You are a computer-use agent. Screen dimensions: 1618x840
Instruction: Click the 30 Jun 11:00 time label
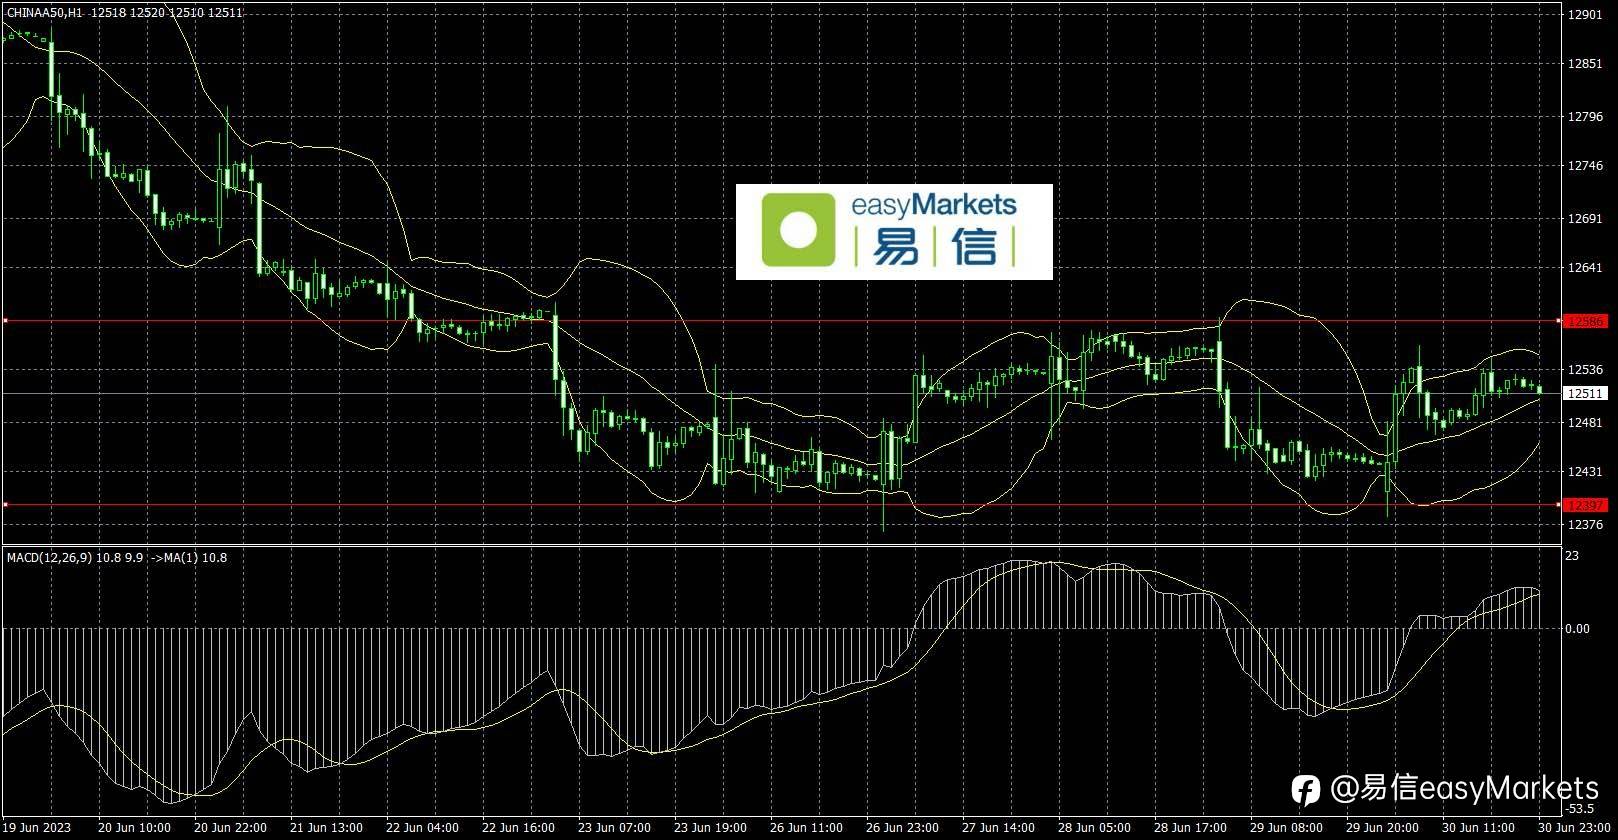(1478, 828)
